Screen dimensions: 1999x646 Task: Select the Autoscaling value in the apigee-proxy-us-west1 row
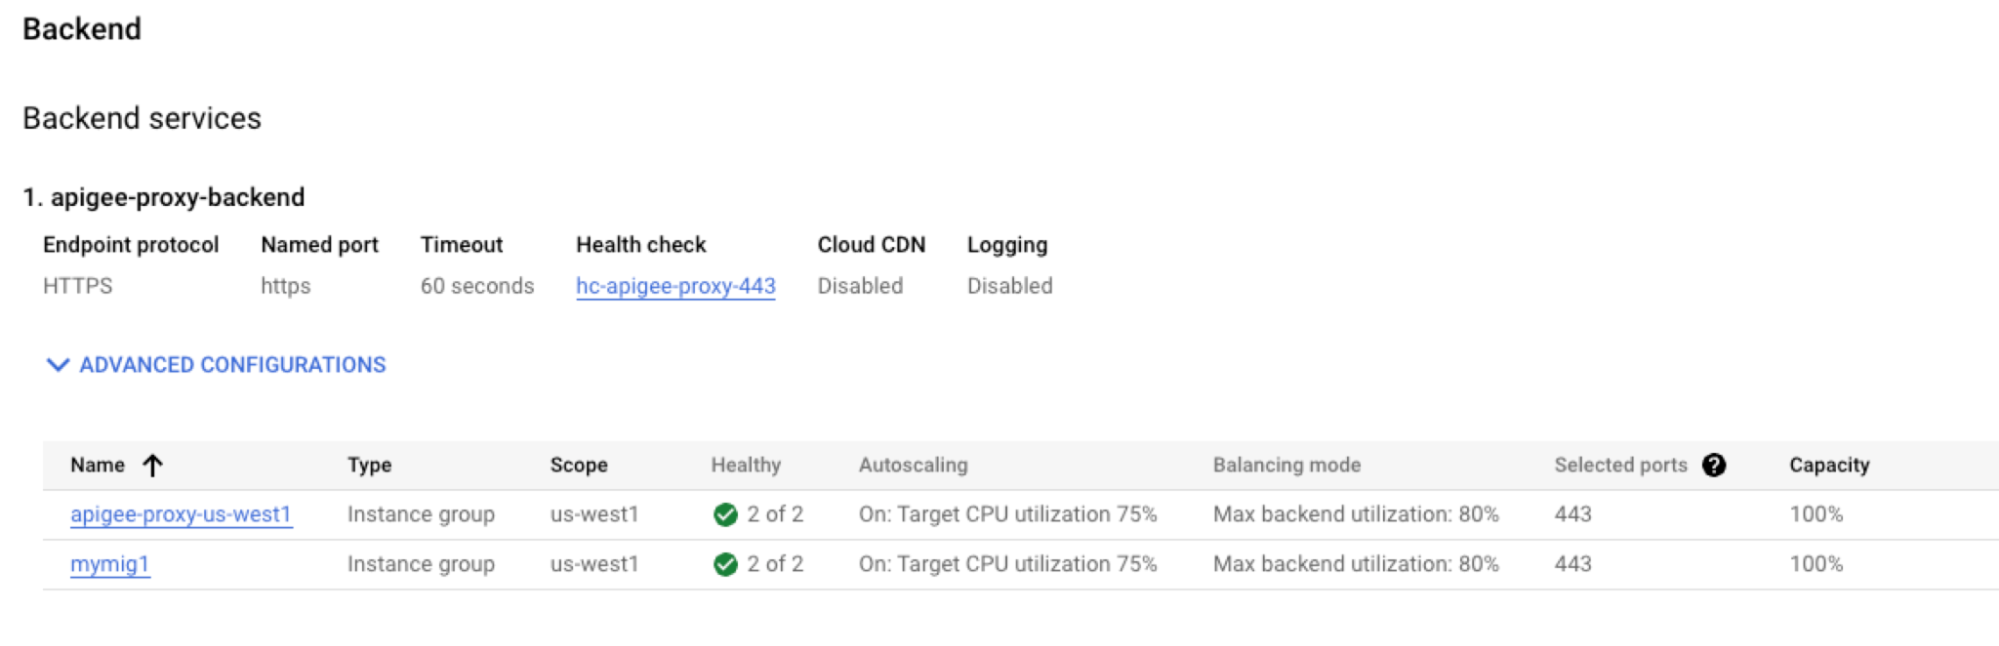coord(1007,514)
